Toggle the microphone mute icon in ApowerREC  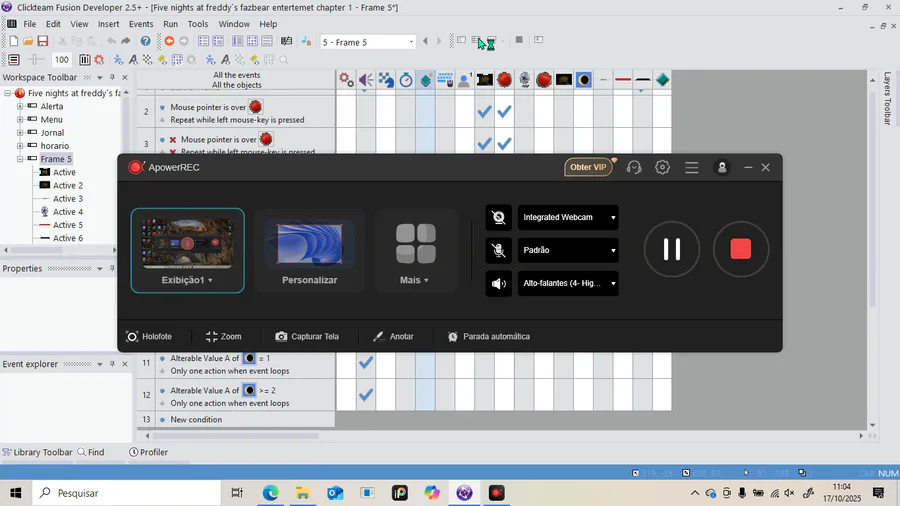(x=498, y=250)
